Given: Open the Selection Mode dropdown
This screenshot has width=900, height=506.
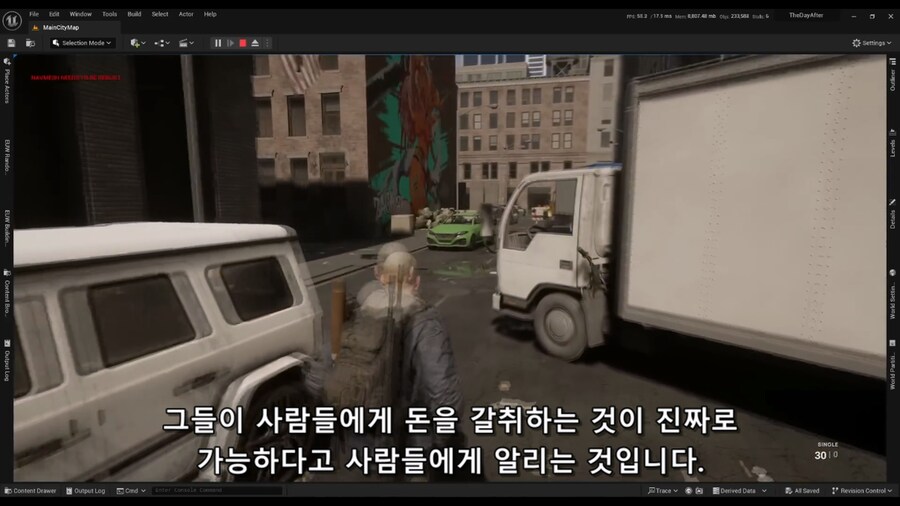Looking at the screenshot, I should tap(82, 43).
